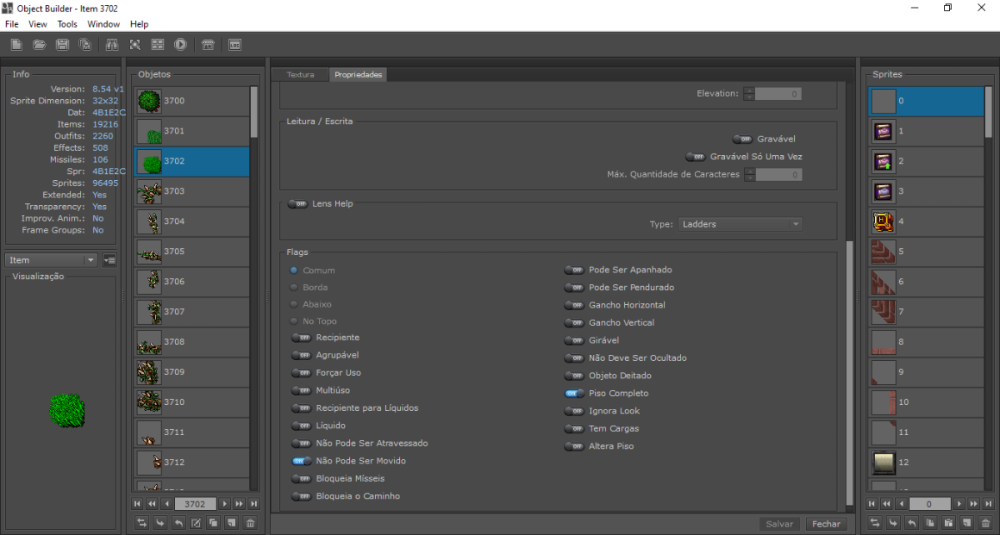This screenshot has height=535, width=1000.
Task: Click the Elevation stepper arrows
Action: 748,94
